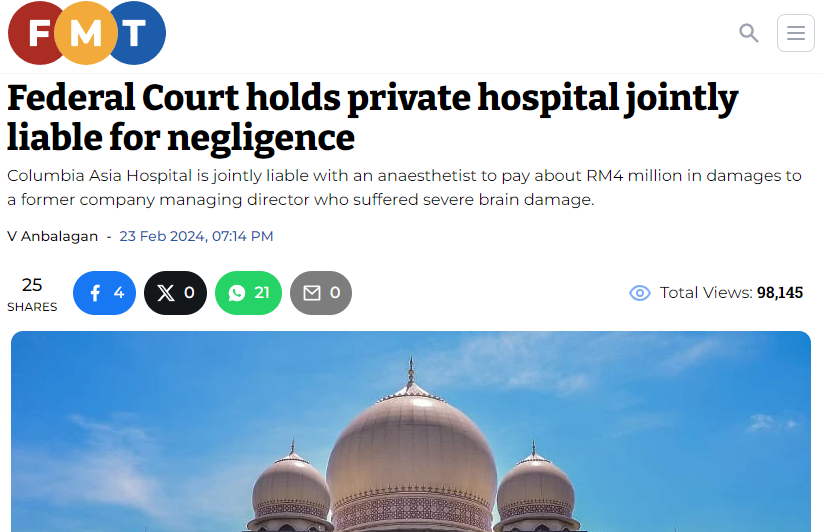Click the blue T circle of logo
The height and width of the screenshot is (532, 822).
click(139, 33)
